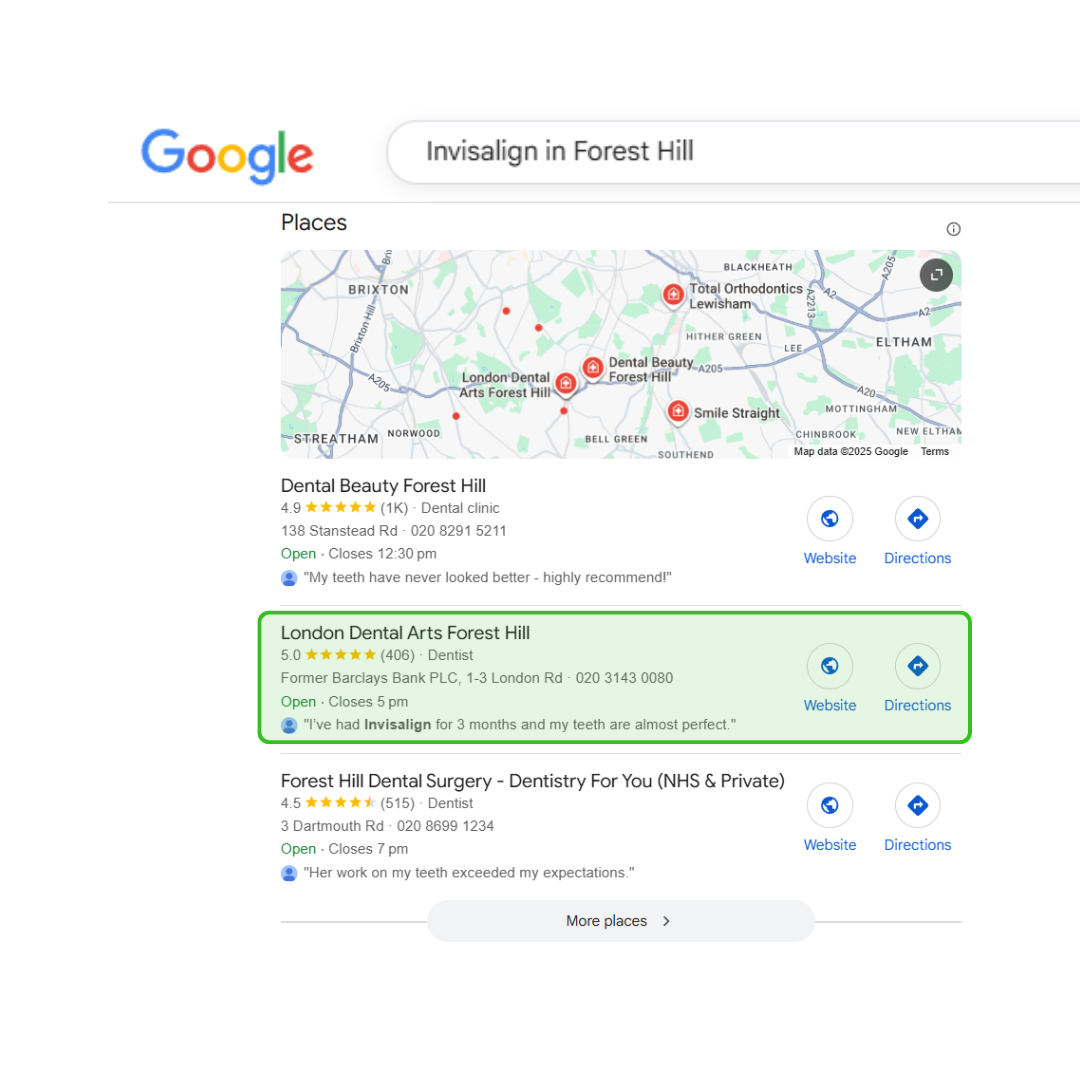Open Forest Hill Dental Surgery website icon
This screenshot has width=1080, height=1080.
pos(829,805)
